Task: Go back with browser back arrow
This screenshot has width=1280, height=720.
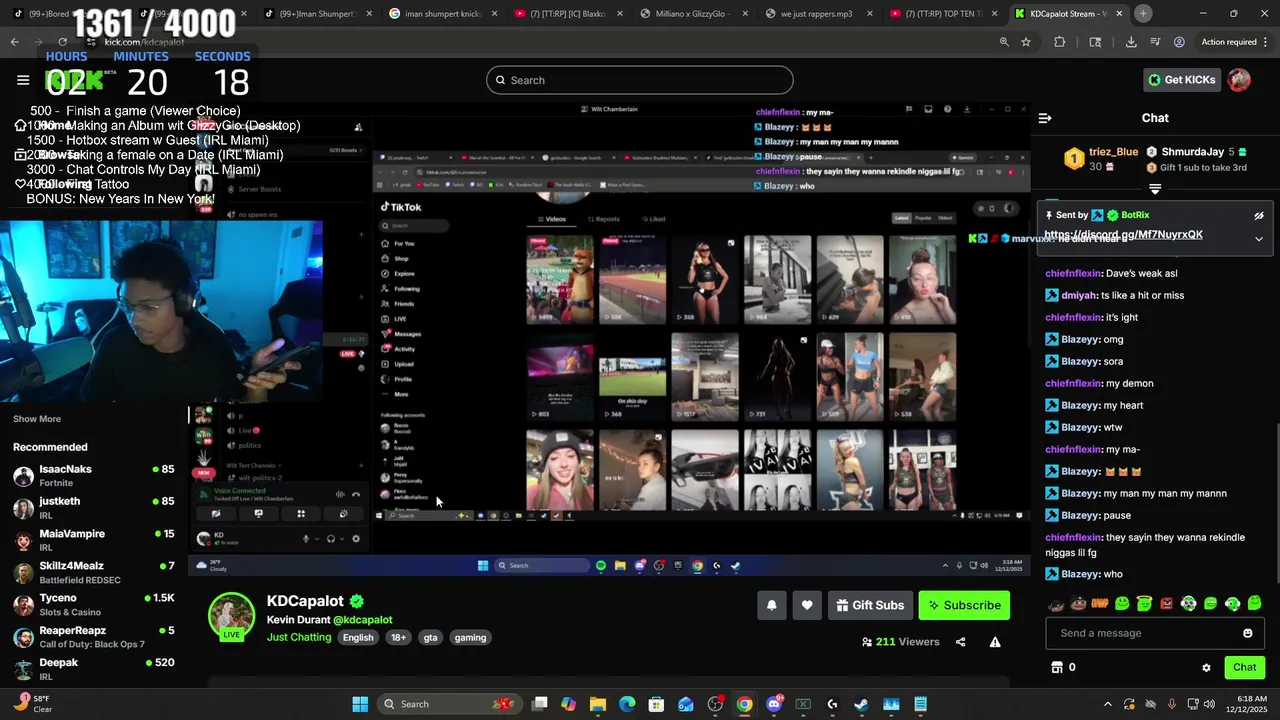Action: [x=15, y=42]
